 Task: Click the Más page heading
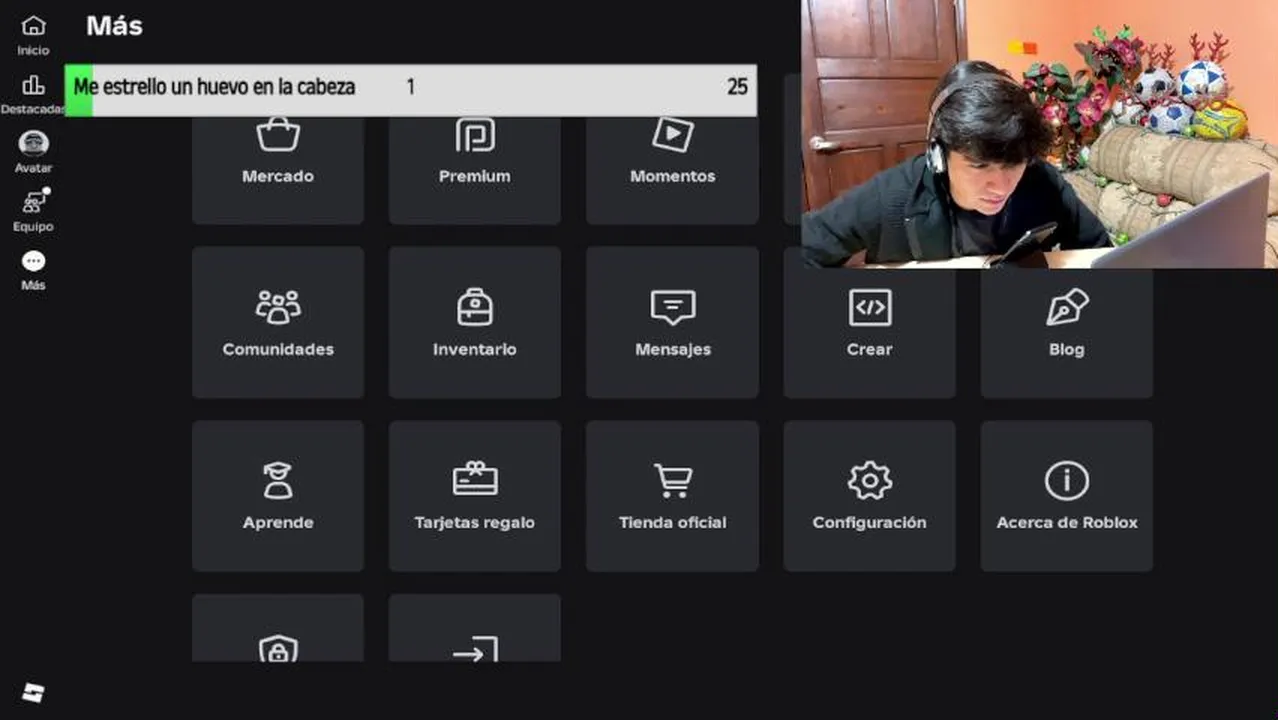click(114, 26)
